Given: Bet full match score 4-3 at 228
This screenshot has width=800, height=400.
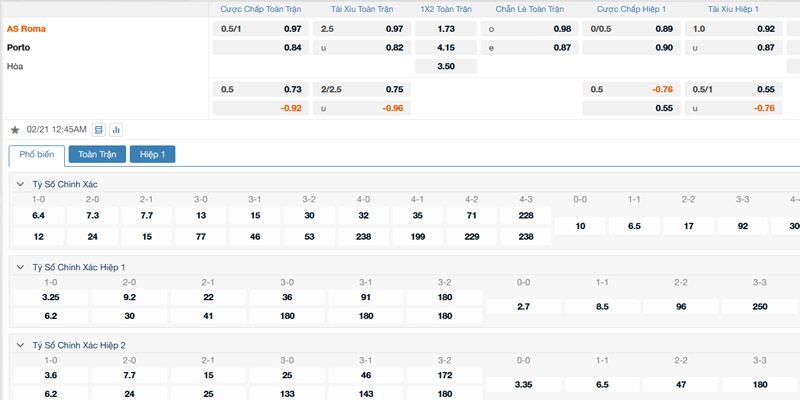Looking at the screenshot, I should 526,215.
